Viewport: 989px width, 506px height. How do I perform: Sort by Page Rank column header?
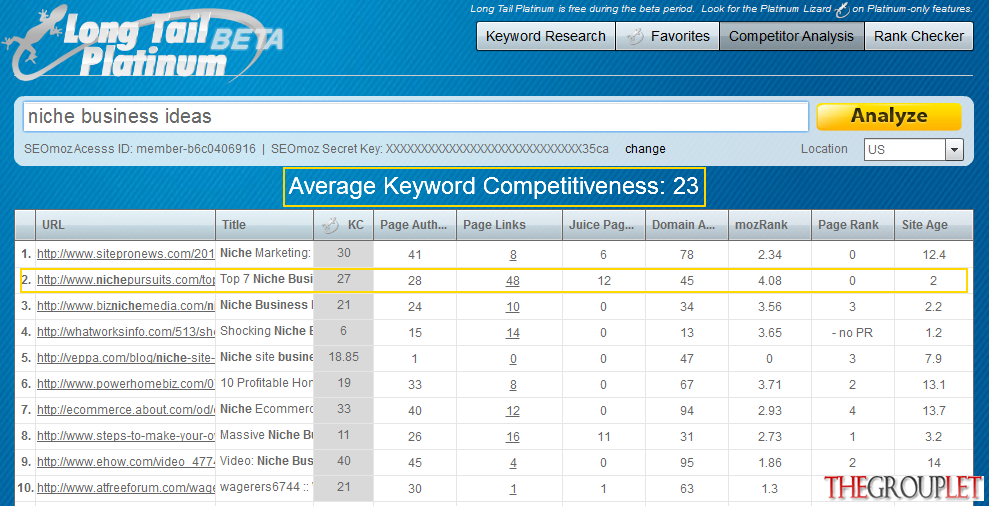[x=852, y=225]
